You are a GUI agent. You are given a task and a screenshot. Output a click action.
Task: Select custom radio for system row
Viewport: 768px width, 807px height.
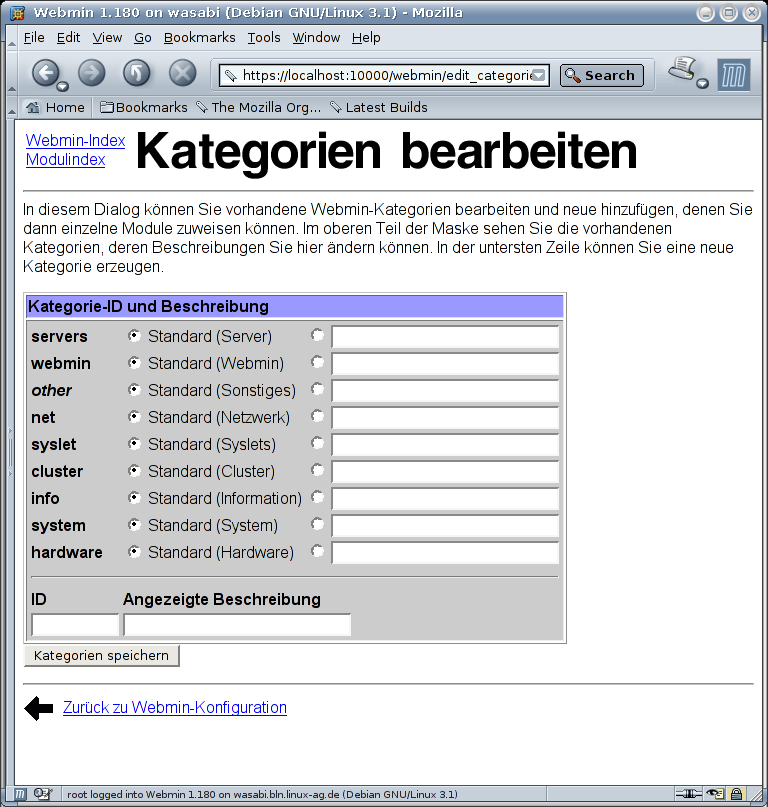pos(318,524)
